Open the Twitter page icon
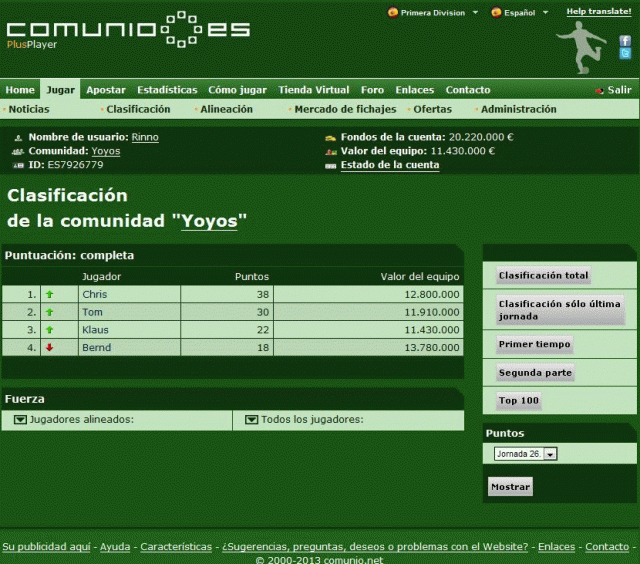640x564 pixels. [625, 54]
